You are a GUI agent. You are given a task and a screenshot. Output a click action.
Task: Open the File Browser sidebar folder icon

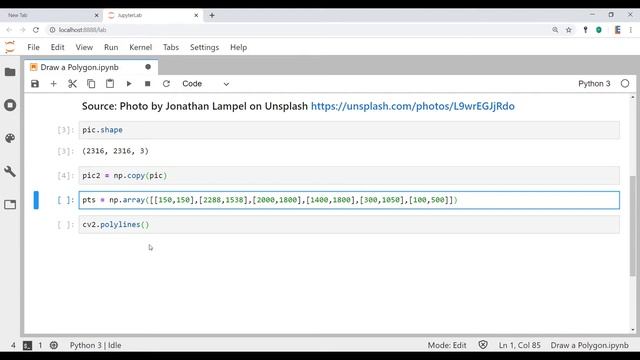[10, 72]
